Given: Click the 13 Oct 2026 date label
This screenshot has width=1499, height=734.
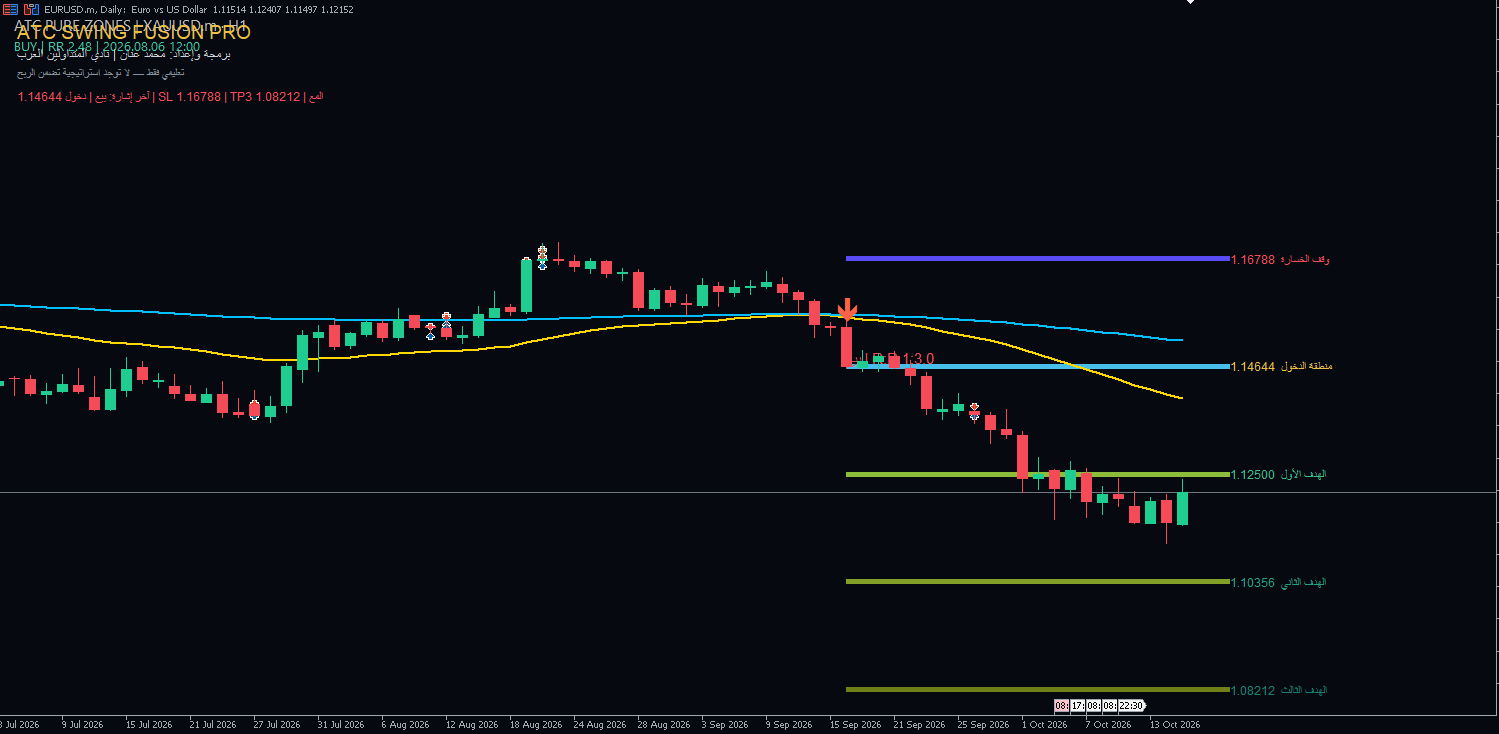Looking at the screenshot, I should tap(1174, 724).
